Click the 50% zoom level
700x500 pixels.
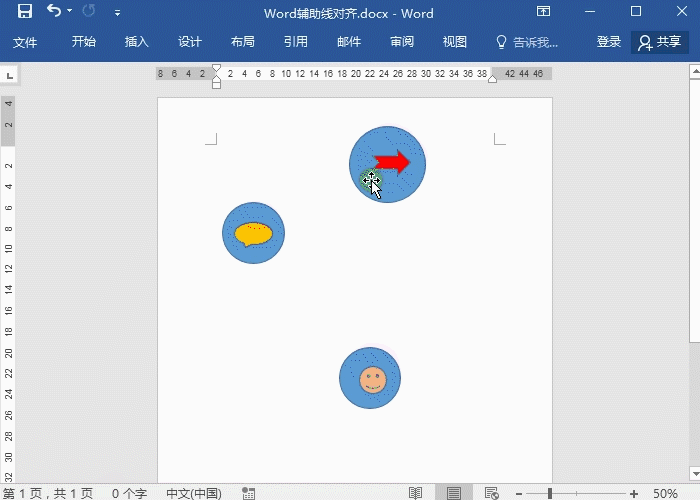tap(665, 493)
